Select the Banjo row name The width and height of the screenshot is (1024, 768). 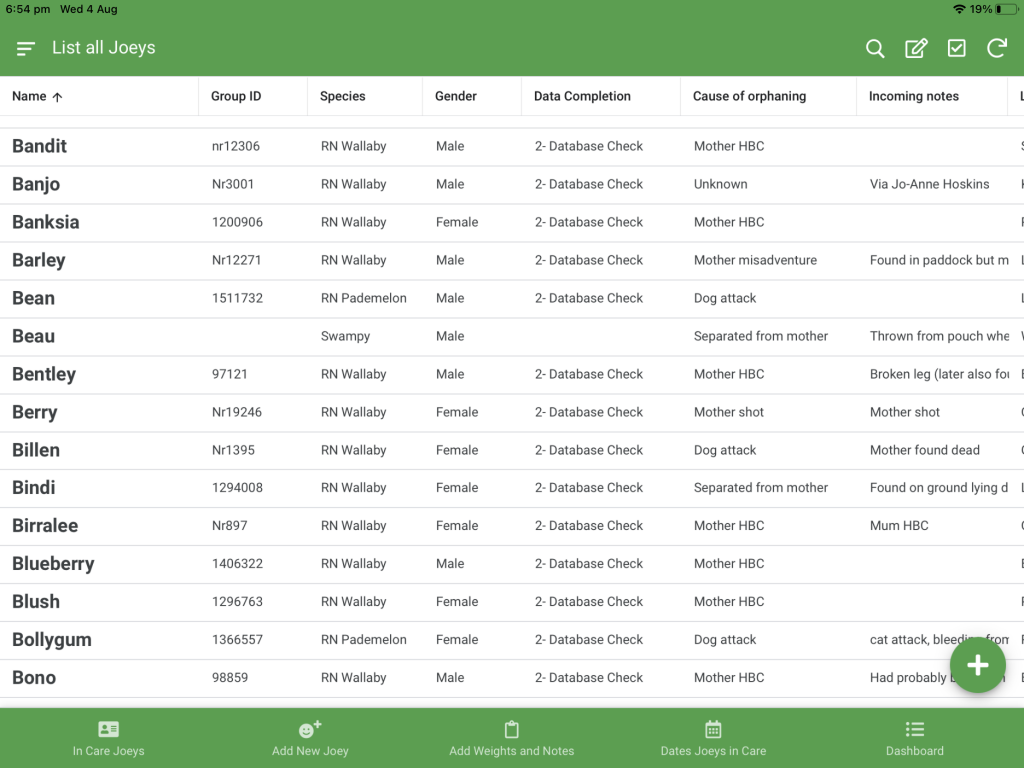click(x=36, y=184)
